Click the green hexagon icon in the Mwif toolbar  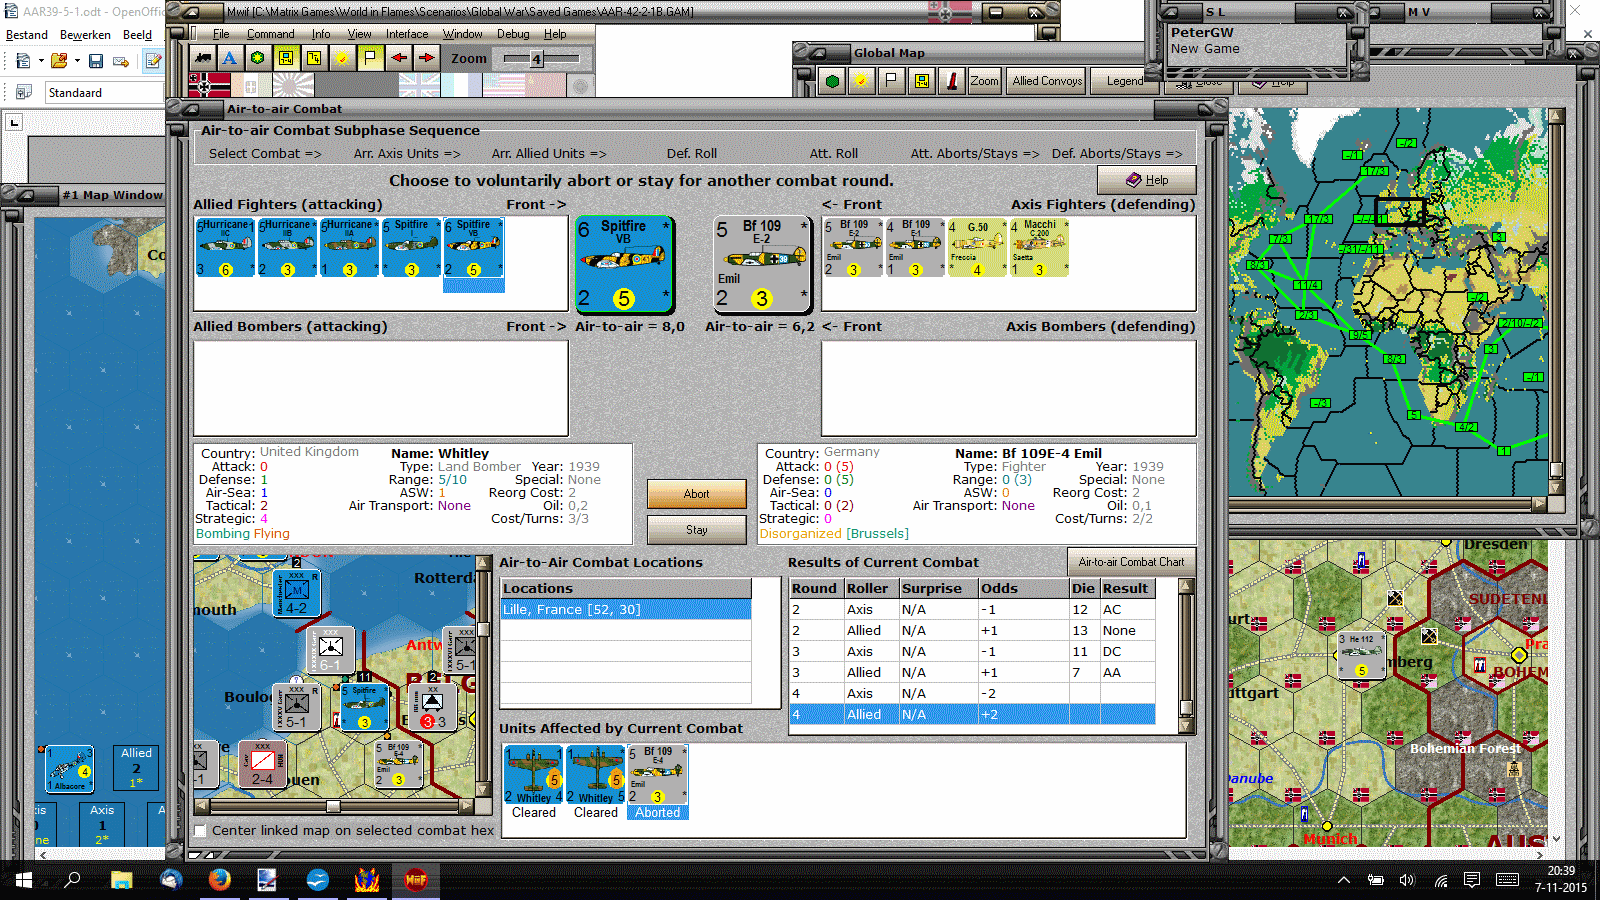tap(258, 58)
